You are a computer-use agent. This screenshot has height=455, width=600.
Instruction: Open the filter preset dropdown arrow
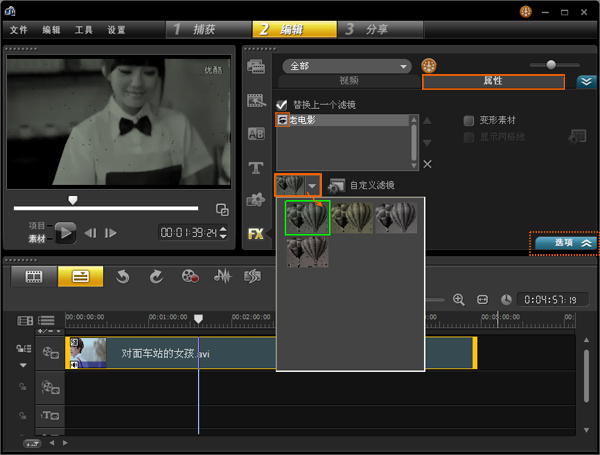[x=313, y=186]
